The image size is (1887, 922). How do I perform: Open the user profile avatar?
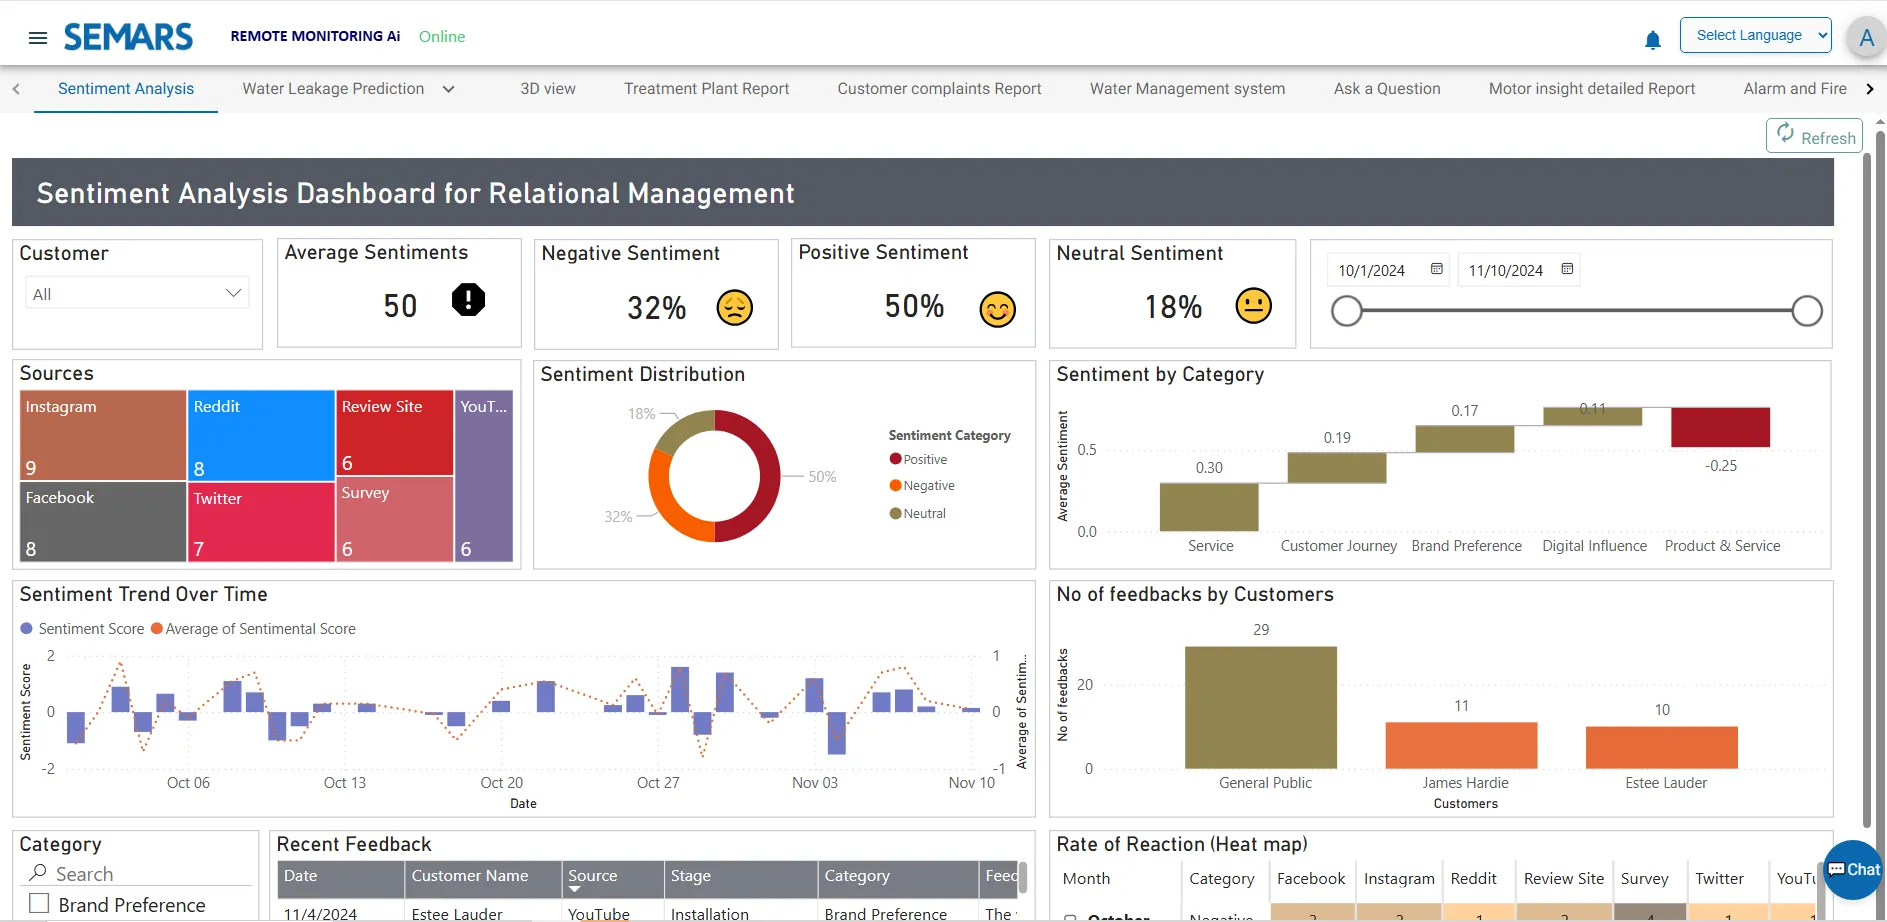pos(1865,39)
